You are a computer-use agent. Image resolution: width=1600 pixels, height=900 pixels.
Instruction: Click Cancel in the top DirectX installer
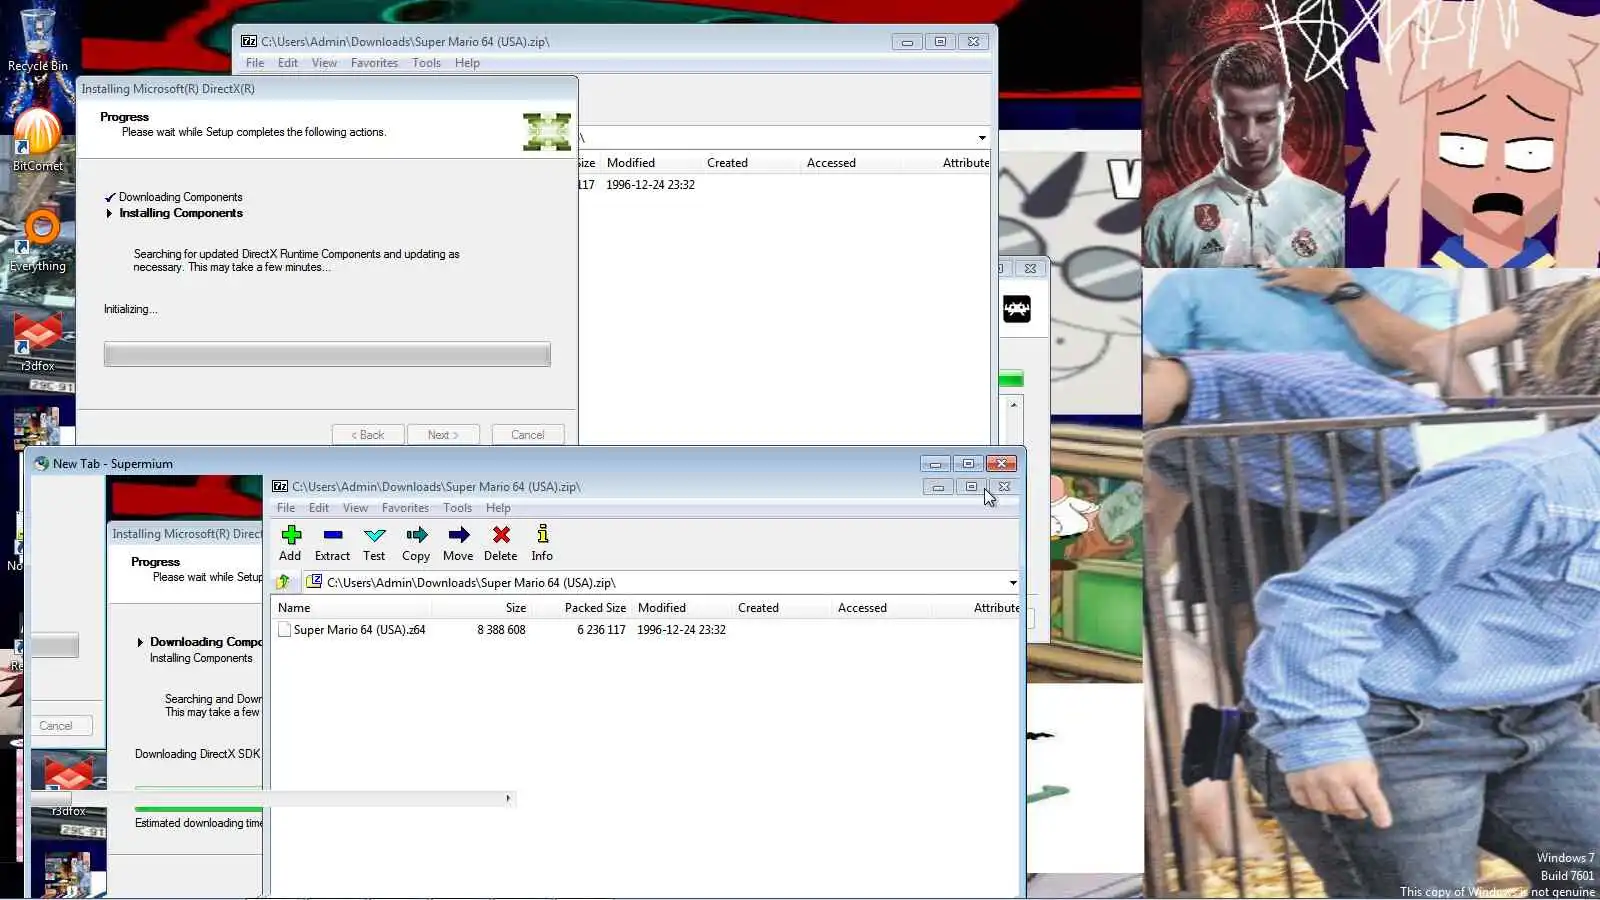click(528, 435)
